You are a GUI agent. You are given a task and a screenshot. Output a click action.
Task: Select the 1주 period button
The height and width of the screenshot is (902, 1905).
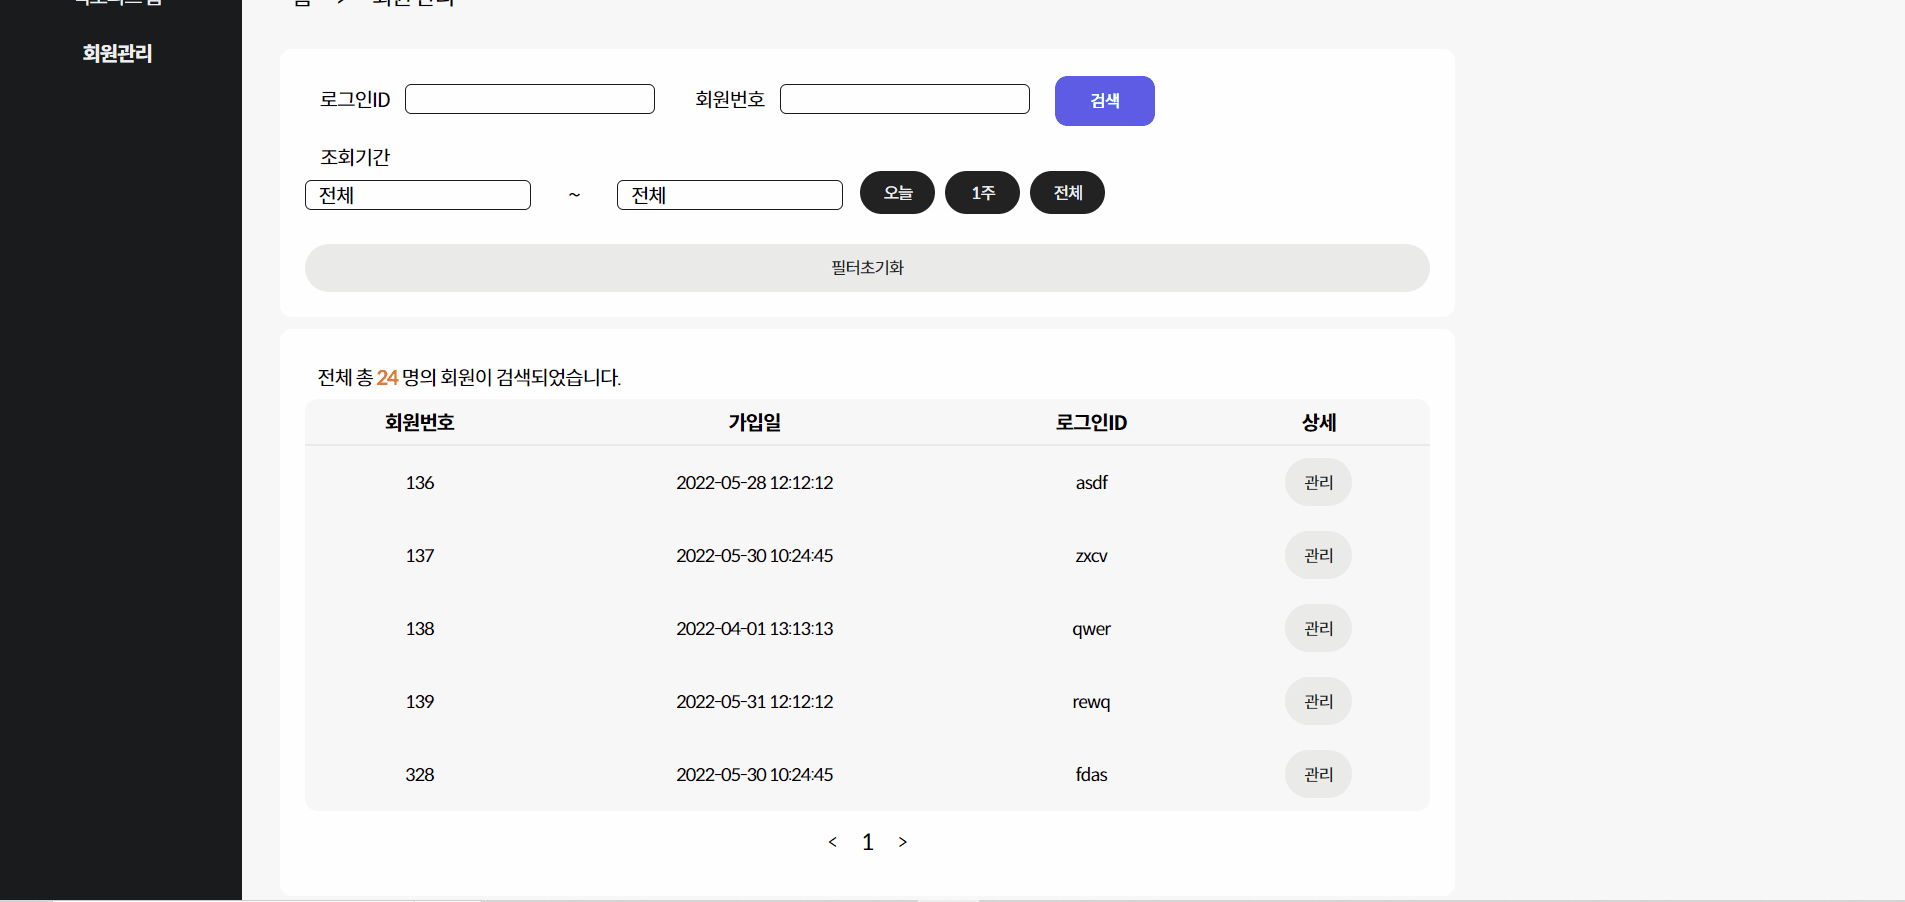[x=983, y=192]
